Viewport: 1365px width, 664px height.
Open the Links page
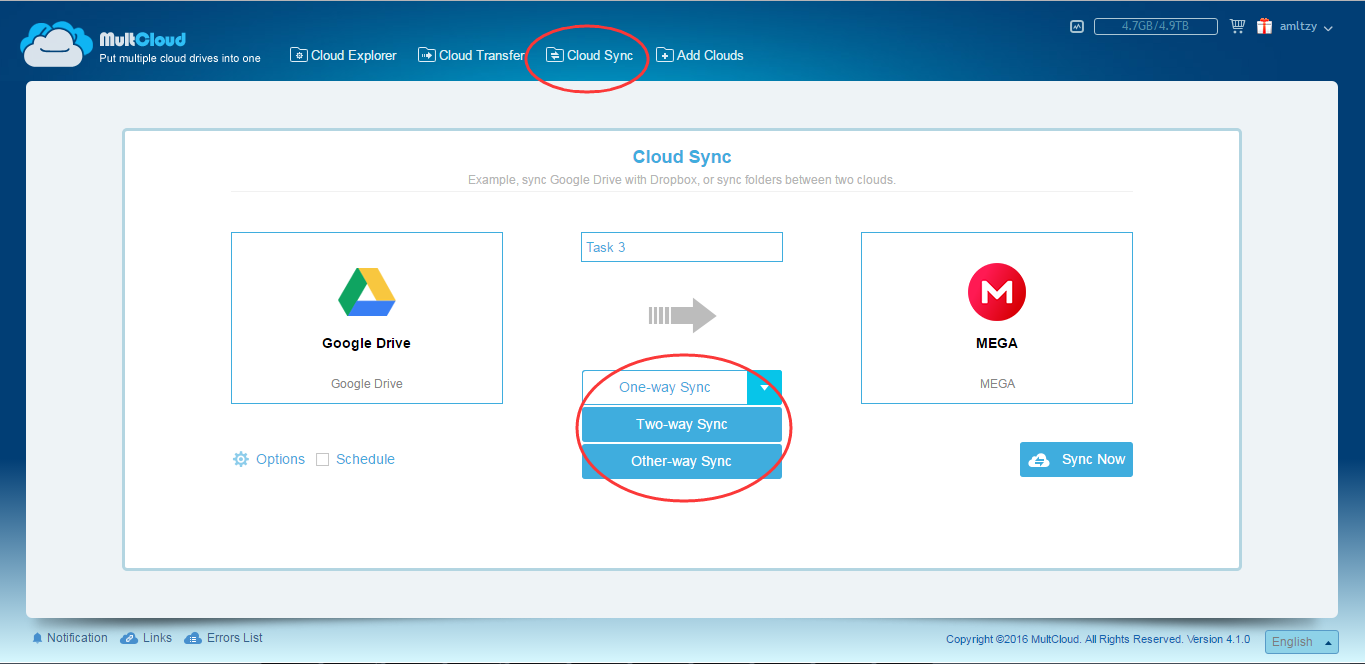click(x=157, y=638)
